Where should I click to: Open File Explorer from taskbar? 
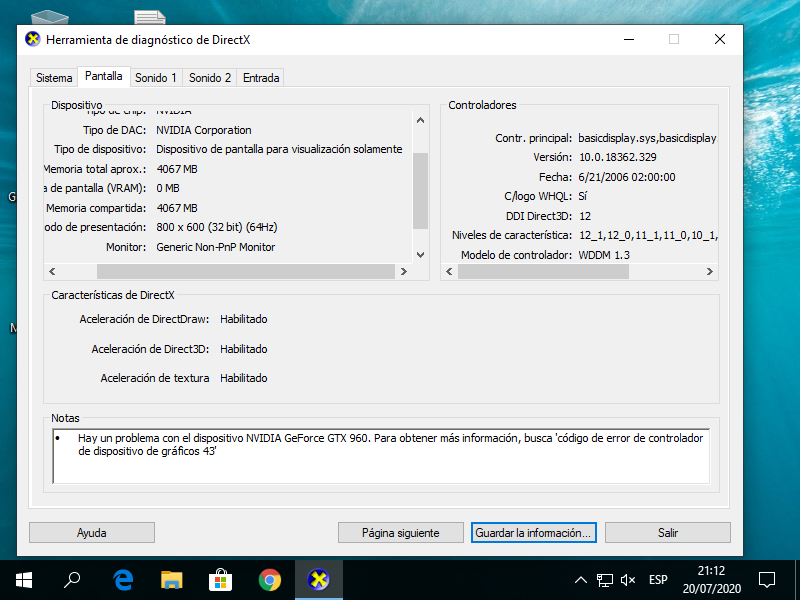coord(171,580)
